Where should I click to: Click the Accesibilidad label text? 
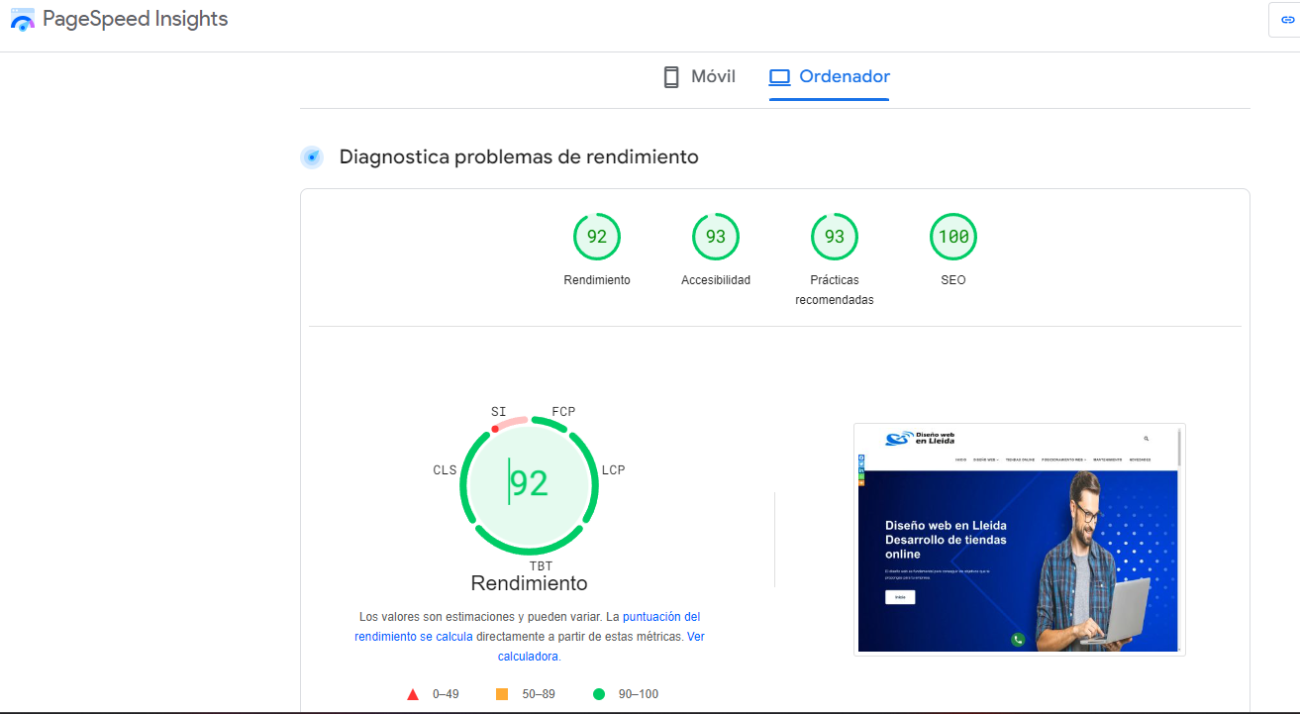716,280
